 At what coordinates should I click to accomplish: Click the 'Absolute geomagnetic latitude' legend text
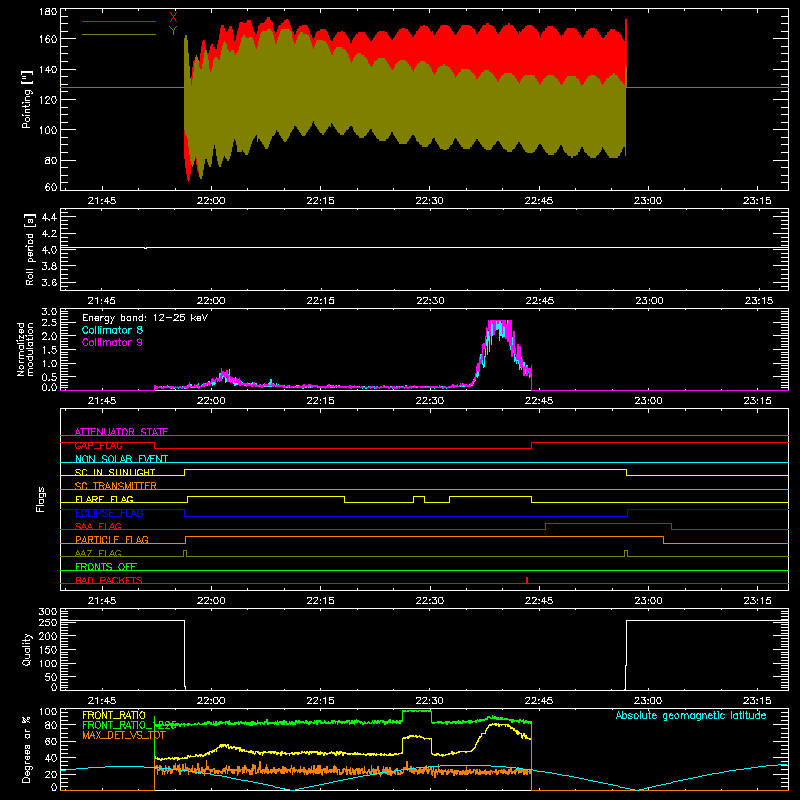(691, 716)
